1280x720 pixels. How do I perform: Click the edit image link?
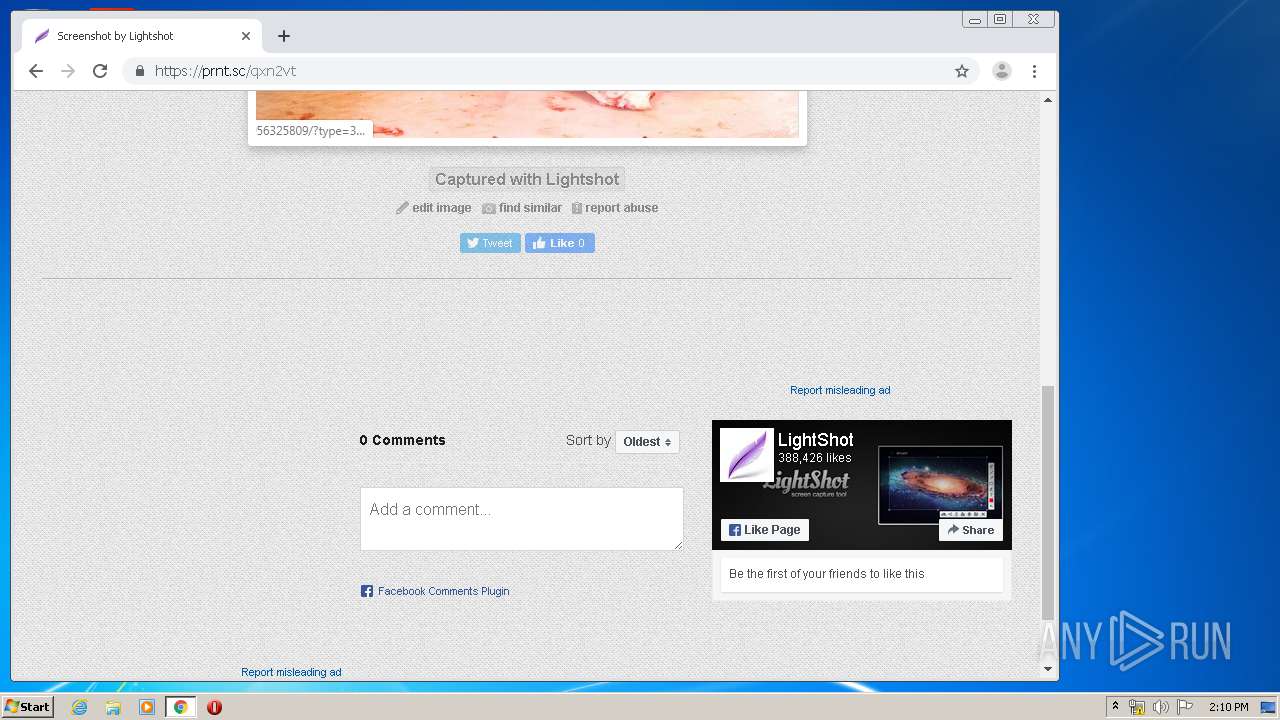click(434, 208)
